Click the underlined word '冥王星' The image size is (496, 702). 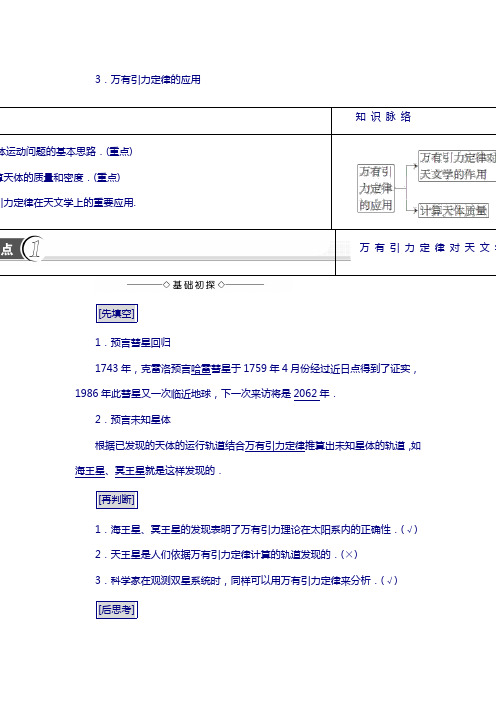pos(130,471)
